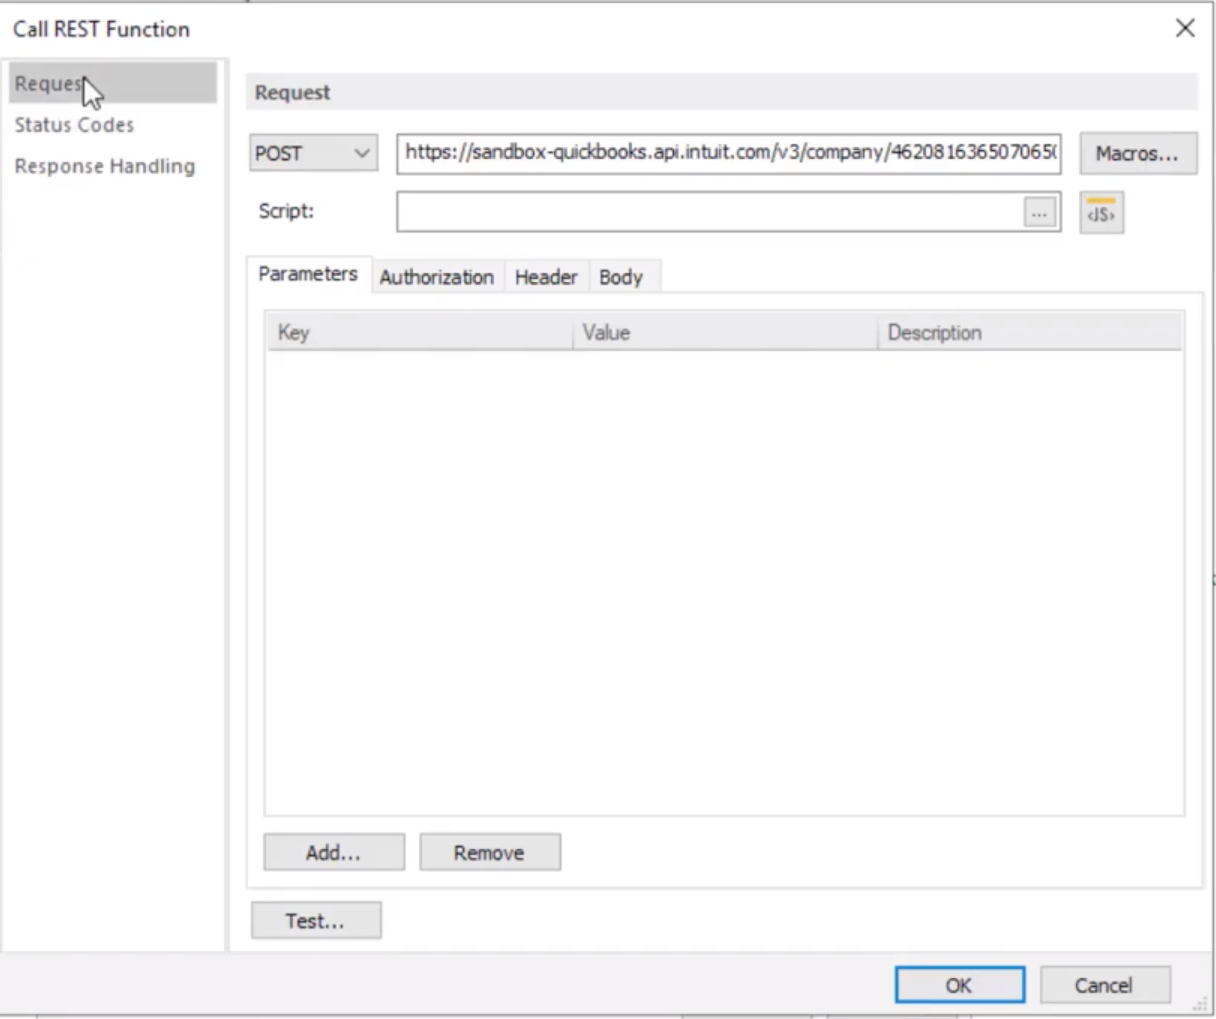Image resolution: width=1216 pixels, height=1019 pixels.
Task: Remove the selected parameter
Action: (490, 852)
